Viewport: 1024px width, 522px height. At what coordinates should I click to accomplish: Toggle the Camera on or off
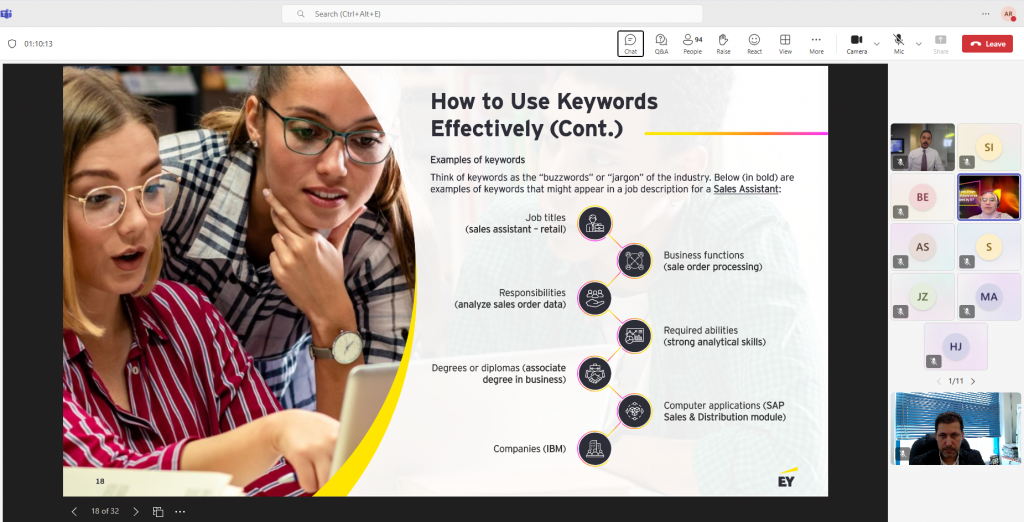click(856, 43)
